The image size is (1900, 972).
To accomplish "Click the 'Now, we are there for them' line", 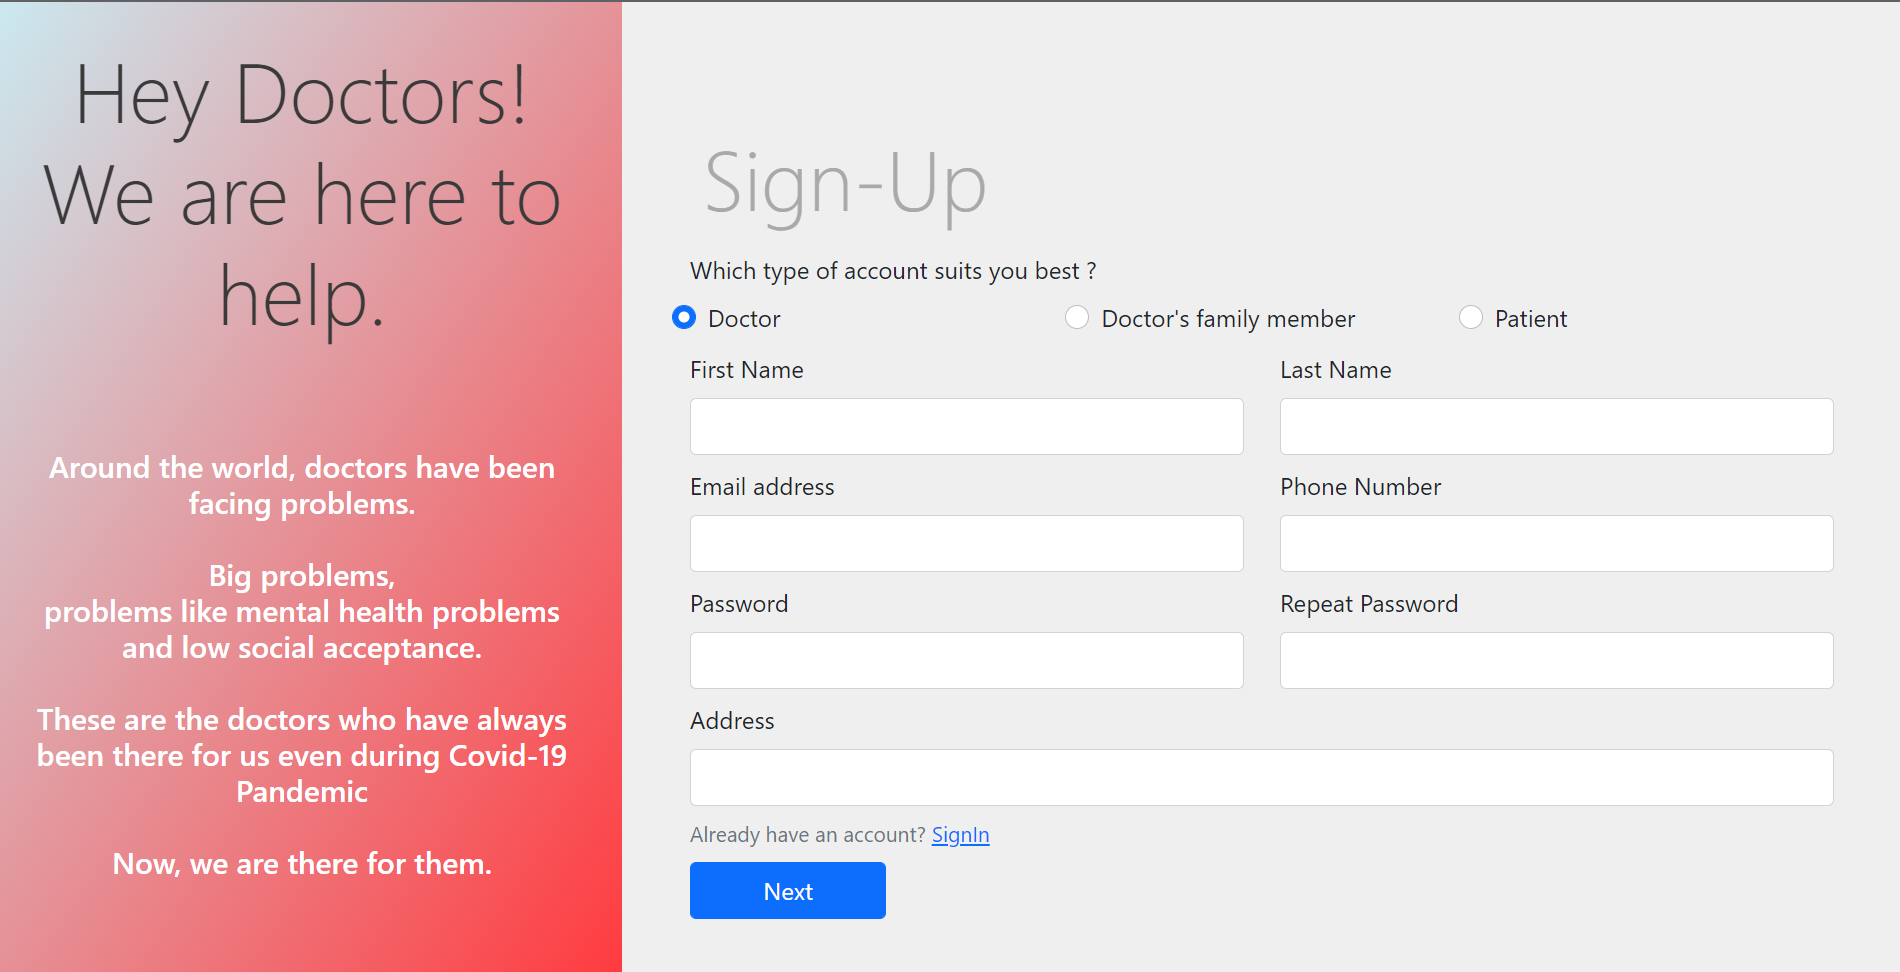I will 302,864.
